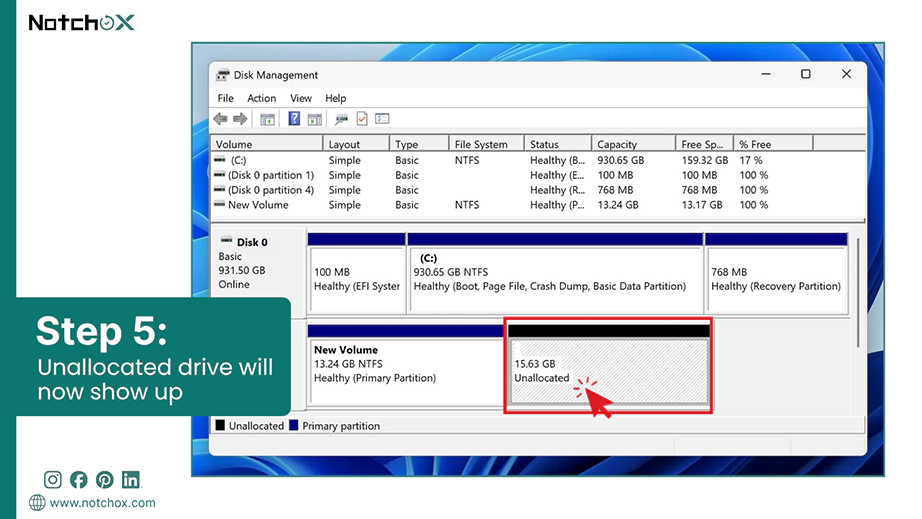Select the (Disk 0 partition 1) volume name
Screen dimensions: 922x519
(271, 175)
